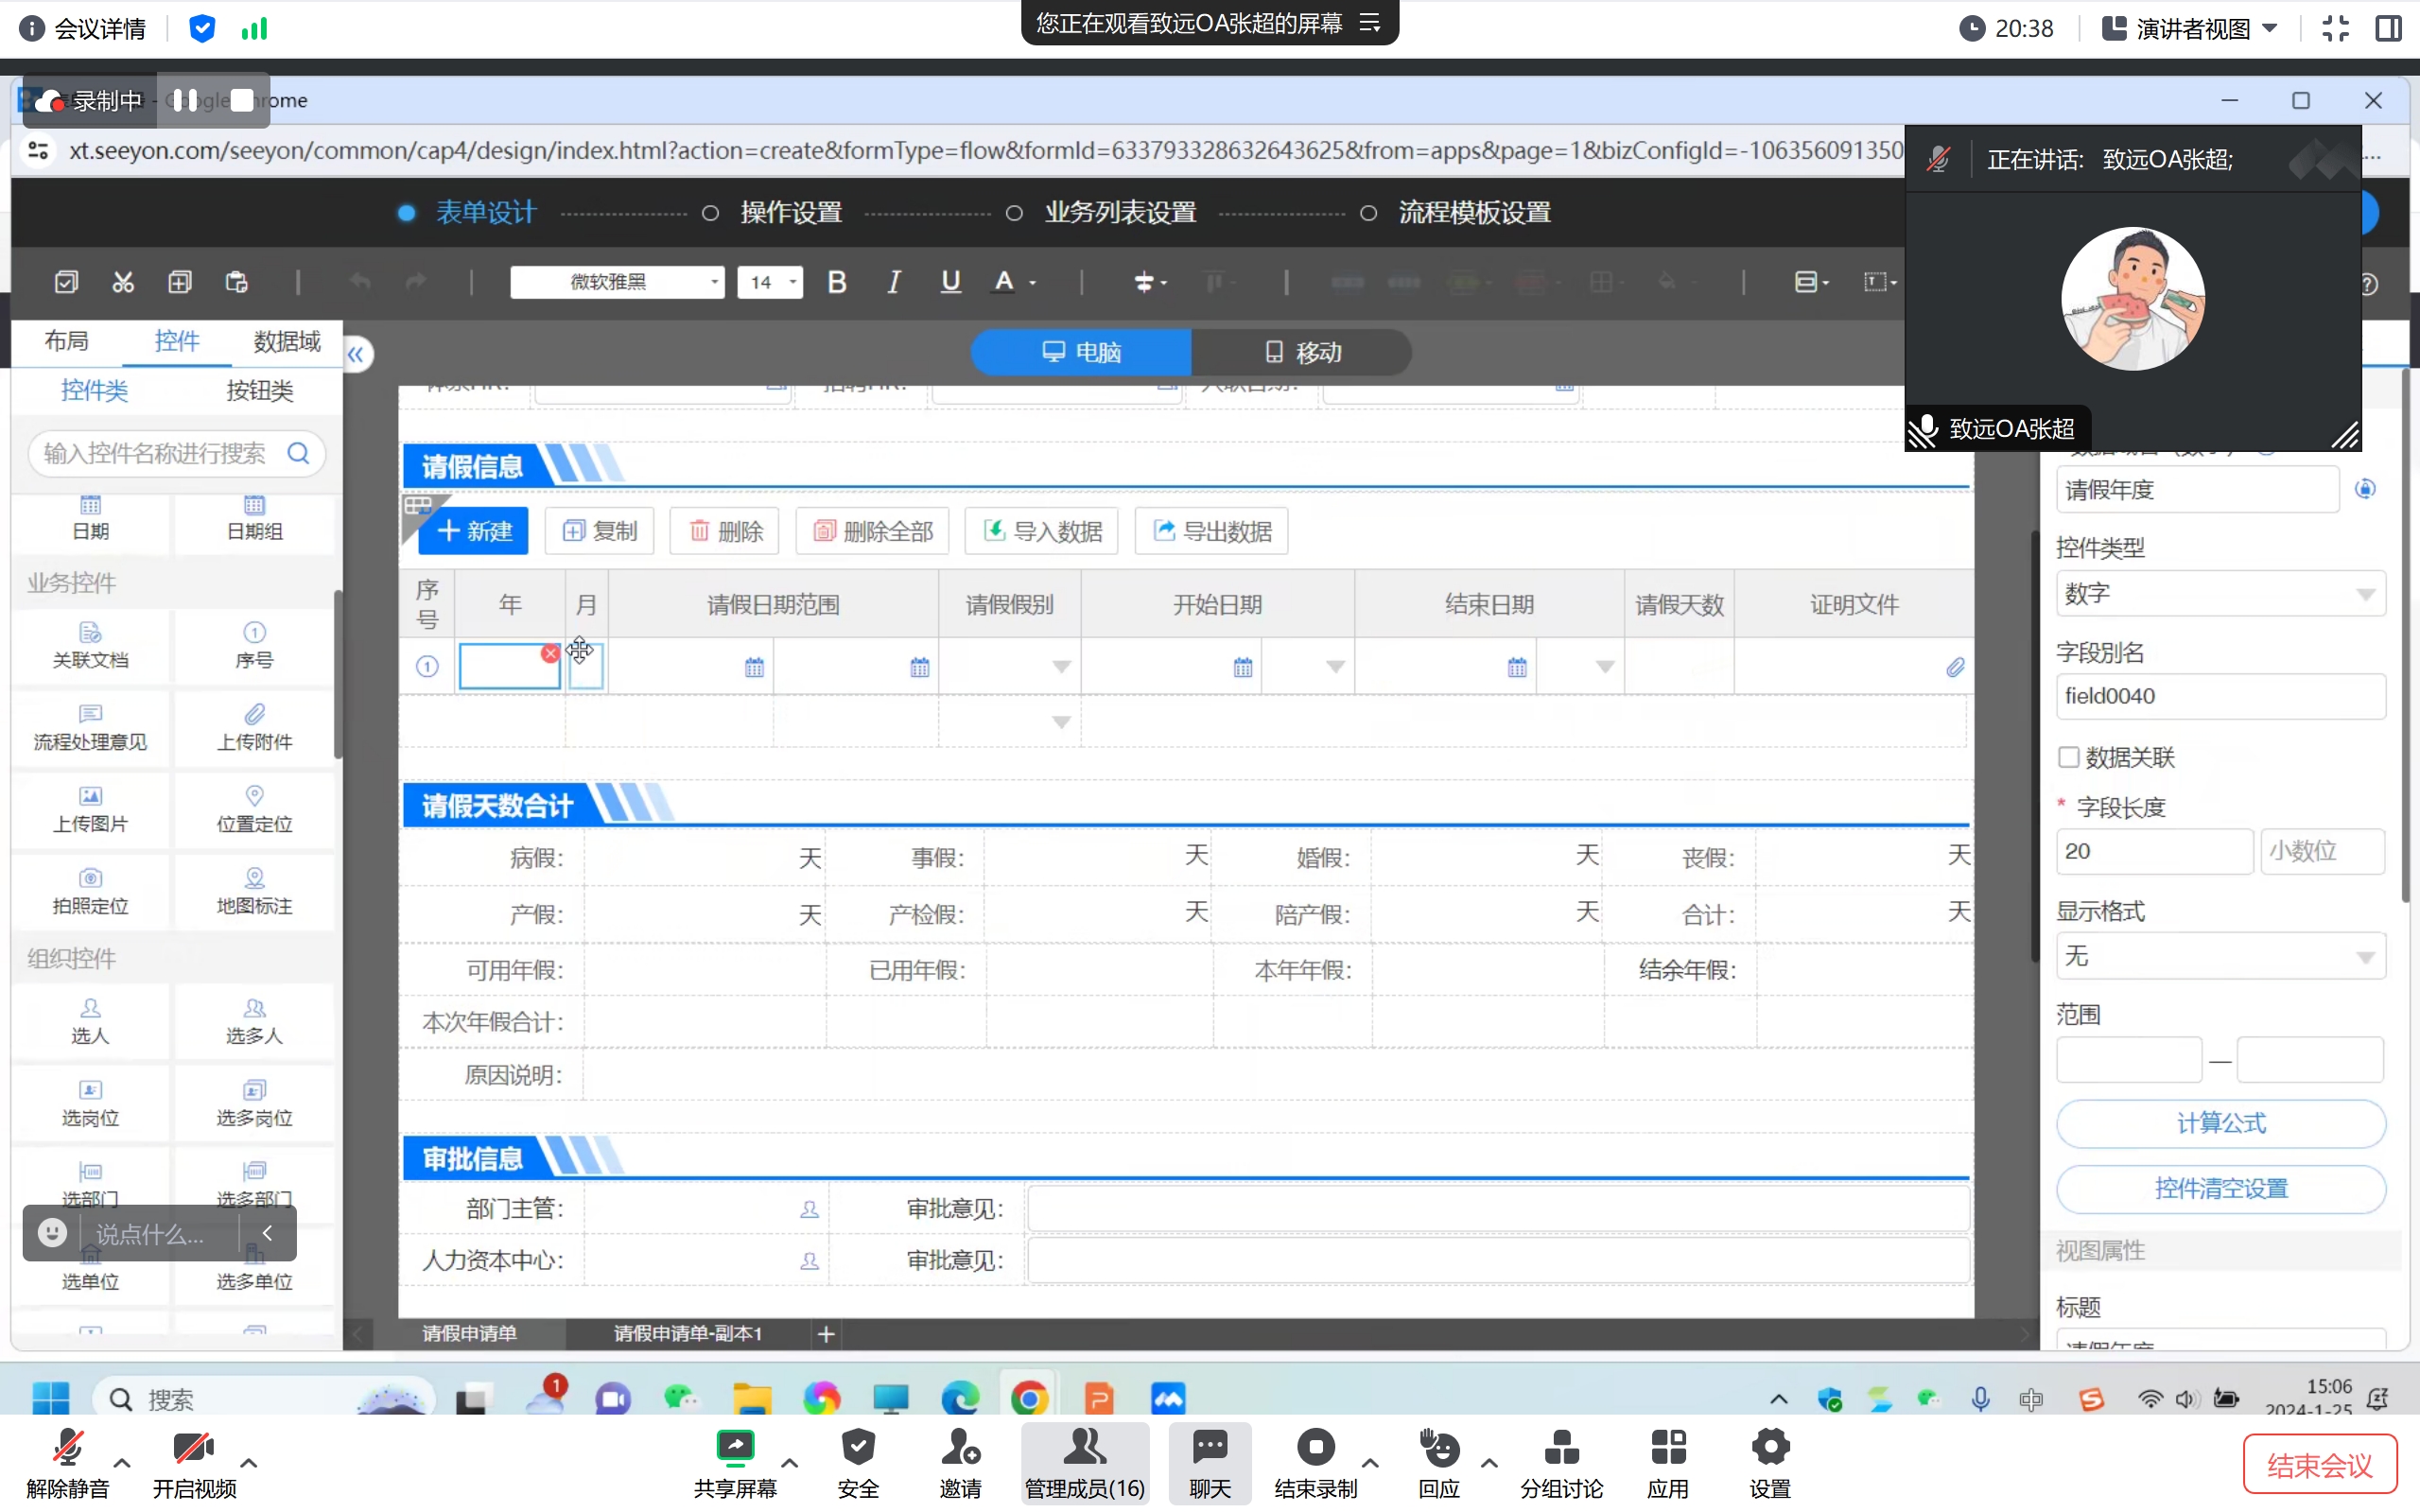2420x1512 pixels.
Task: Select the 流程模板设置 step radio
Action: 1368,213
